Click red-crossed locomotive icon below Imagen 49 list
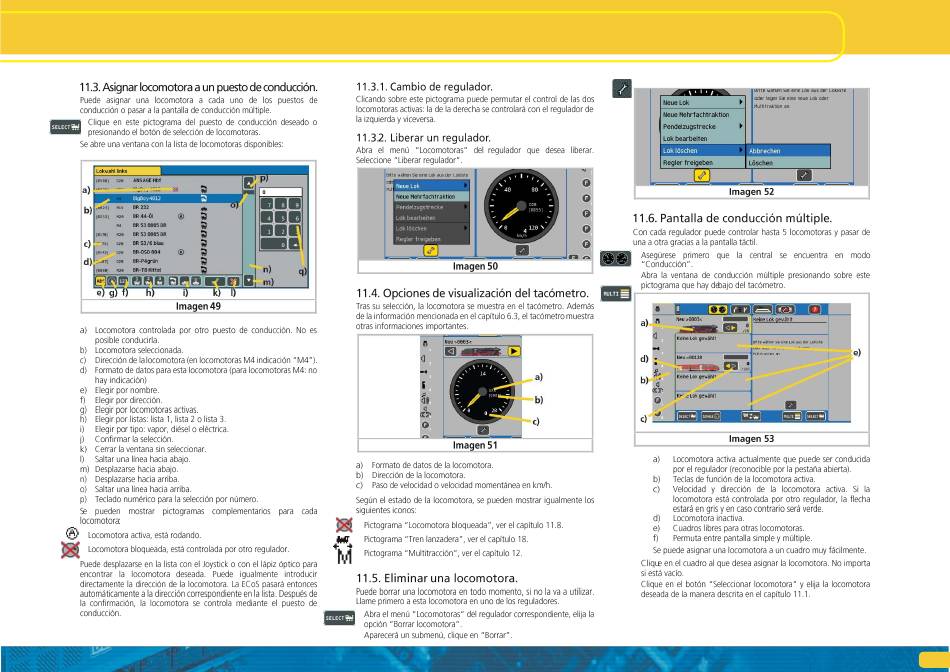950x672 pixels. 70,550
